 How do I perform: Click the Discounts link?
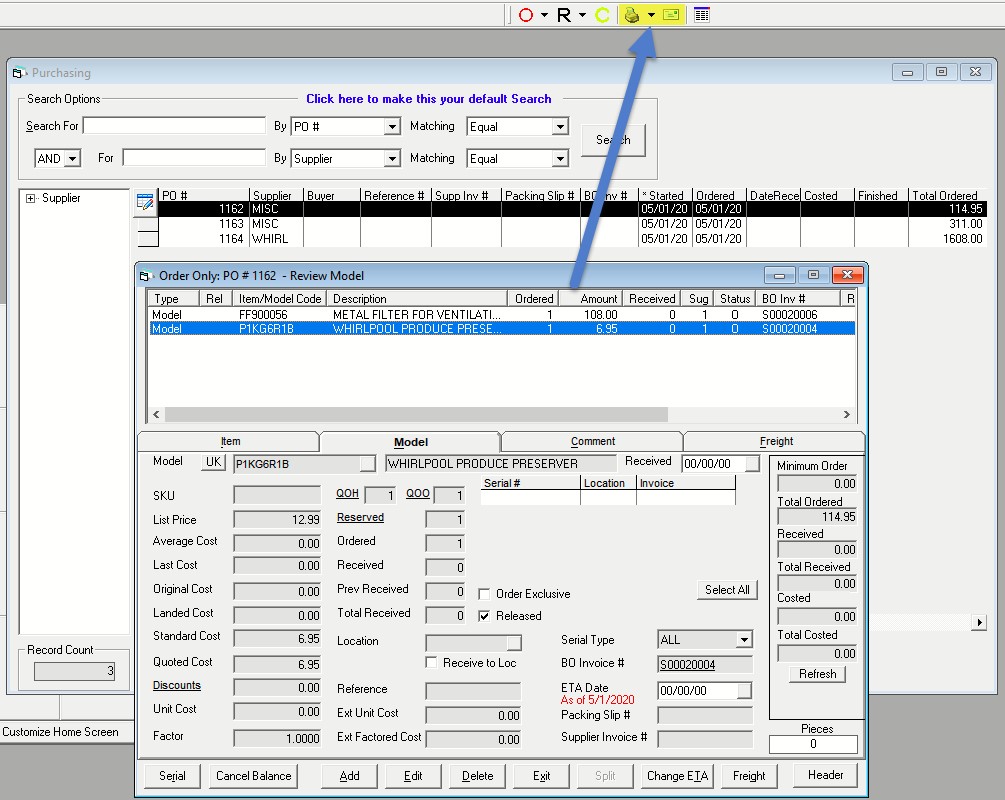pyautogui.click(x=177, y=685)
